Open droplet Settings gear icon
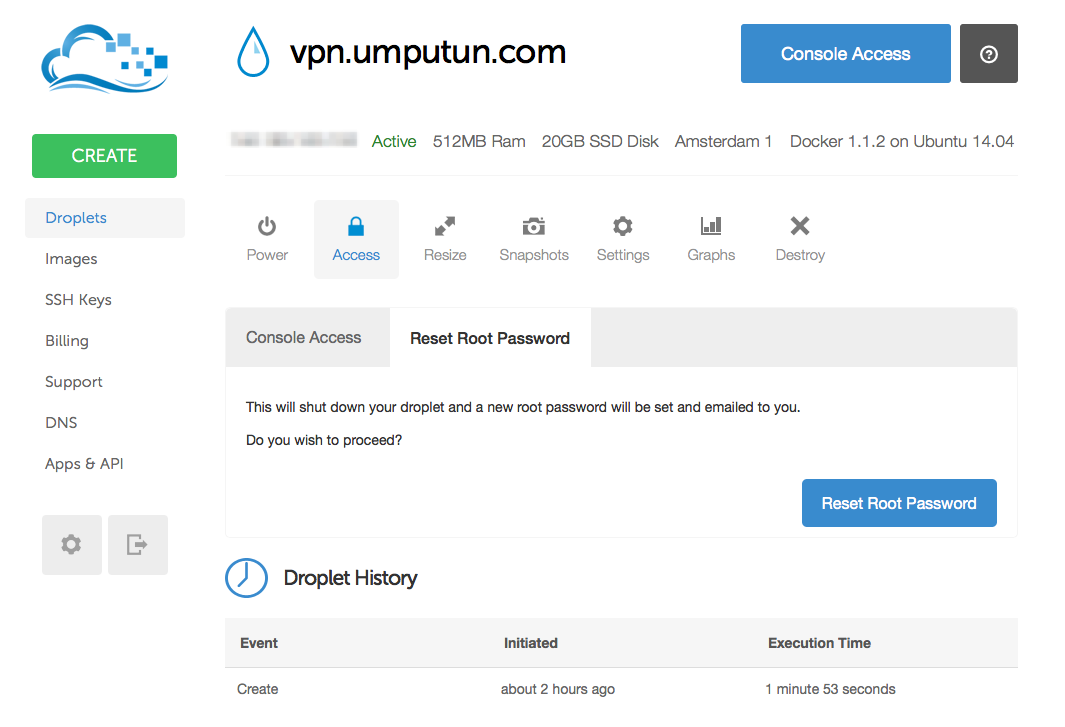The height and width of the screenshot is (727, 1065). click(x=623, y=227)
